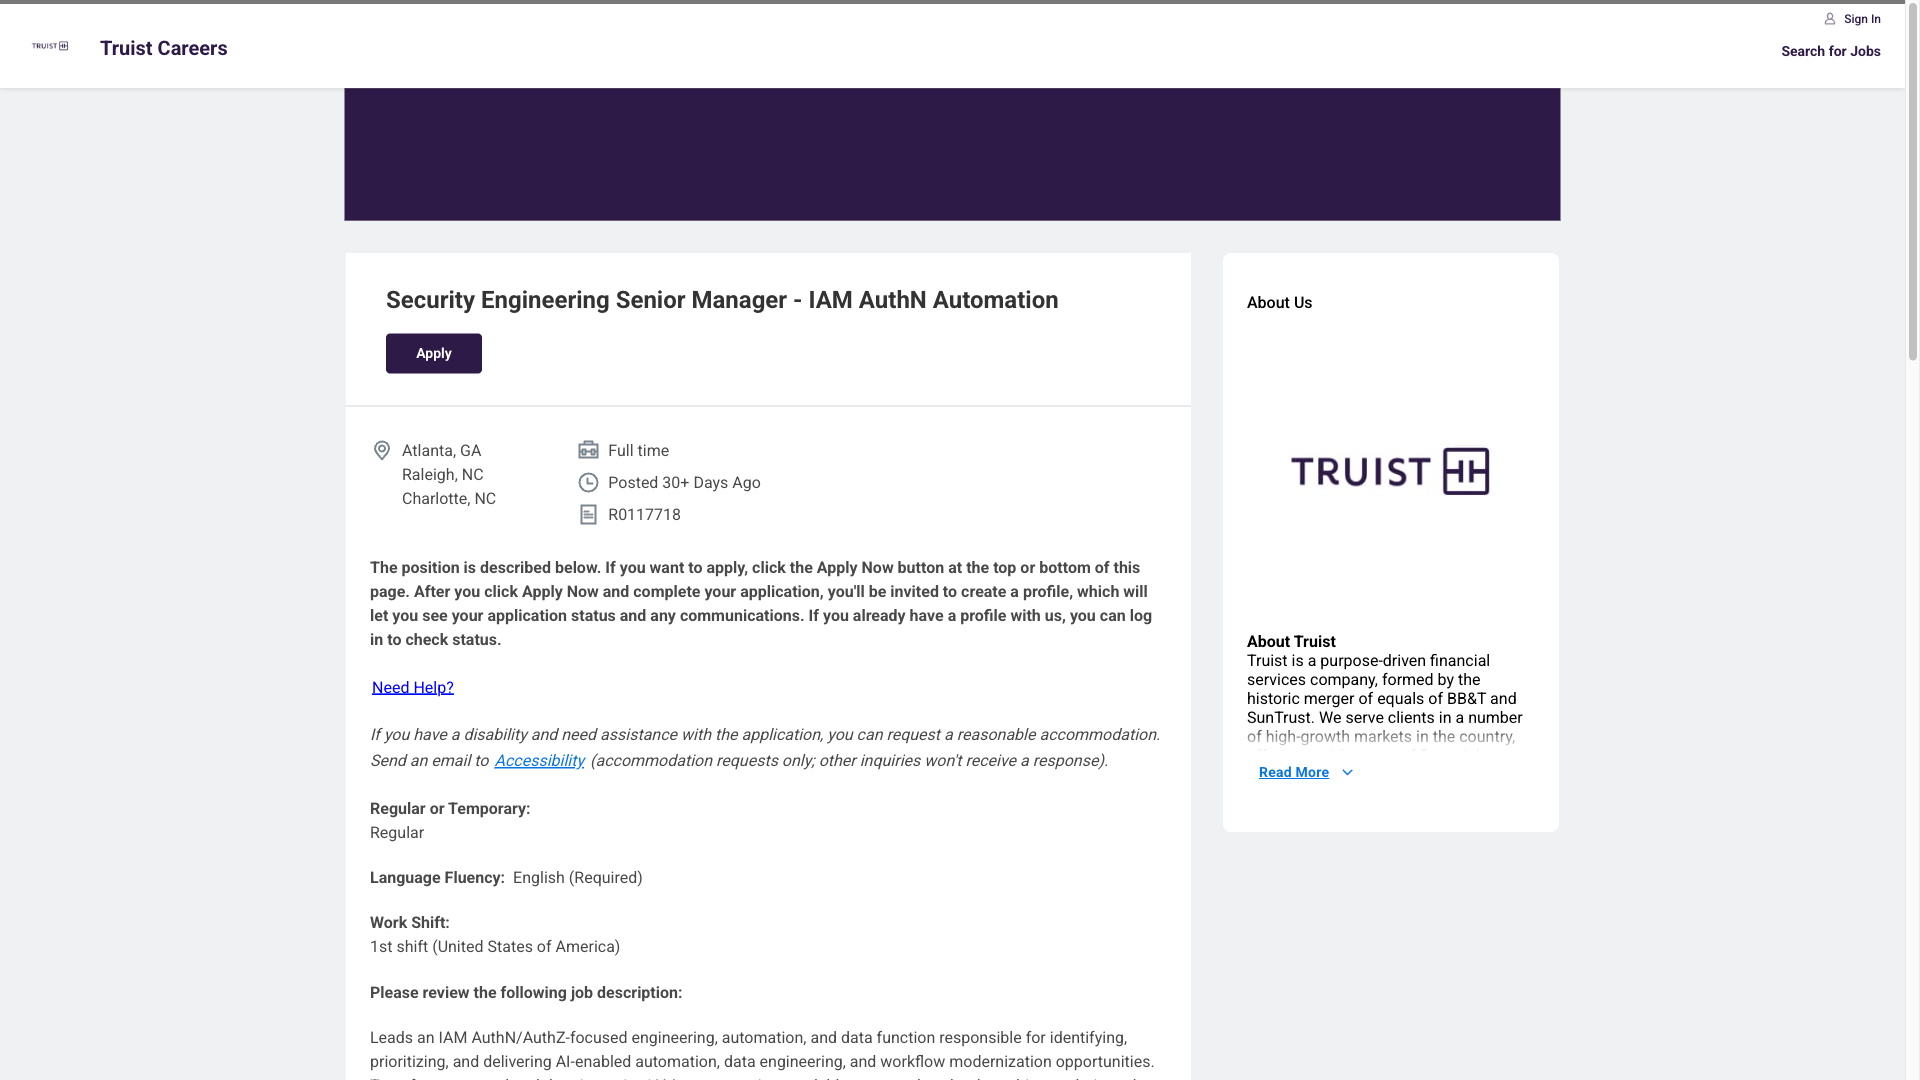Open the Sign In link
The image size is (1920, 1080).
click(1862, 19)
